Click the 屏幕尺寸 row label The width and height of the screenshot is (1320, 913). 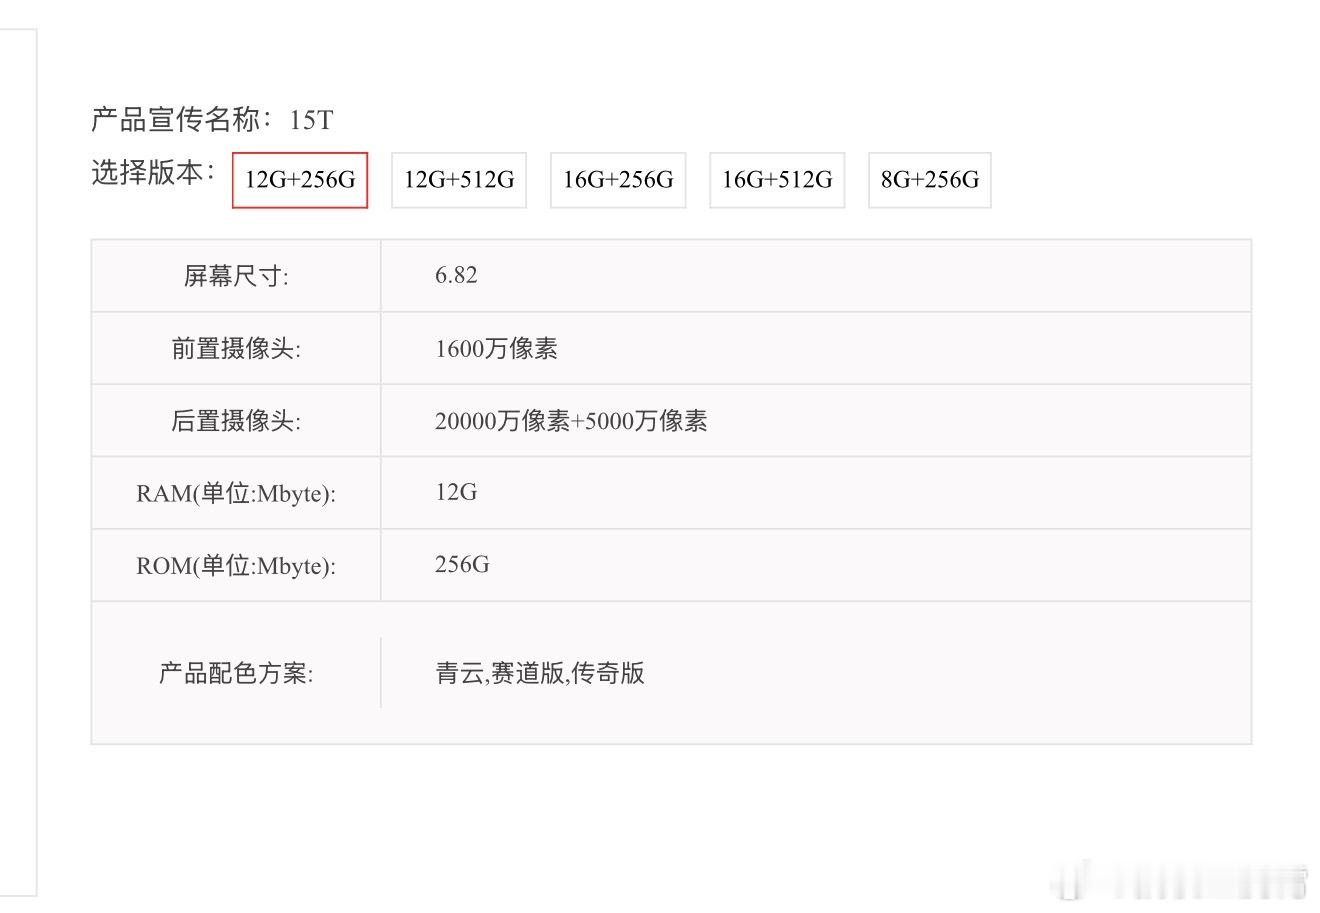point(236,276)
